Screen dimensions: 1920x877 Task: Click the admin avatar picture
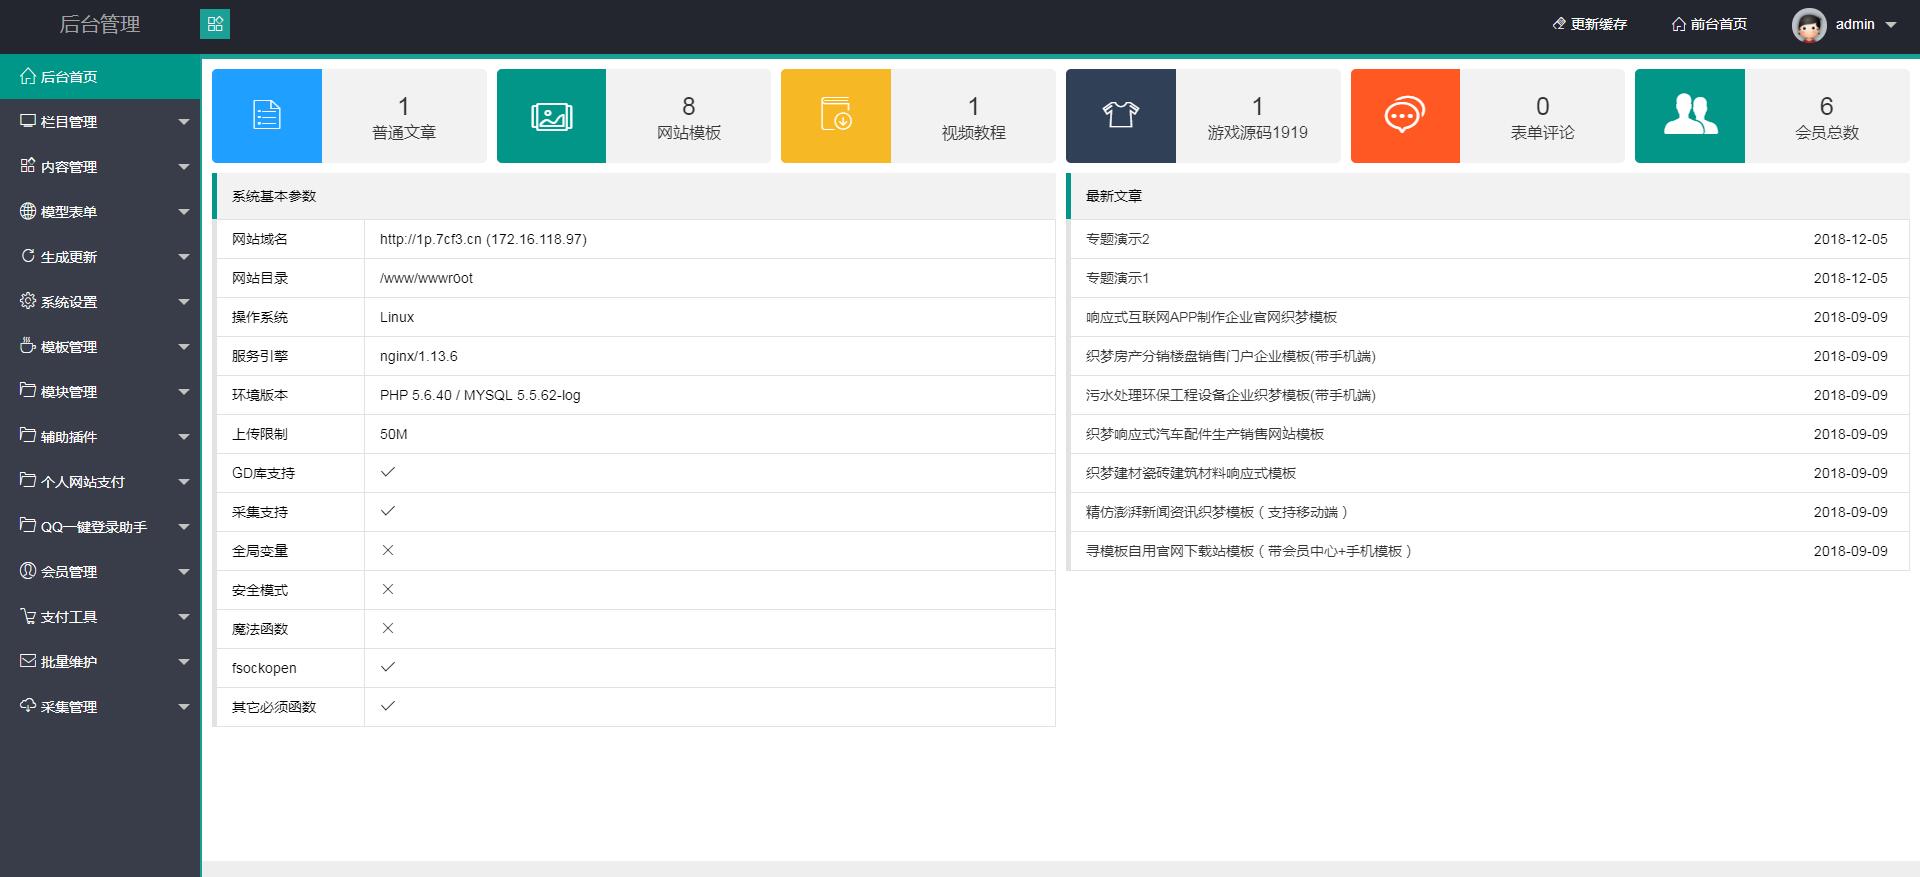tap(1808, 25)
